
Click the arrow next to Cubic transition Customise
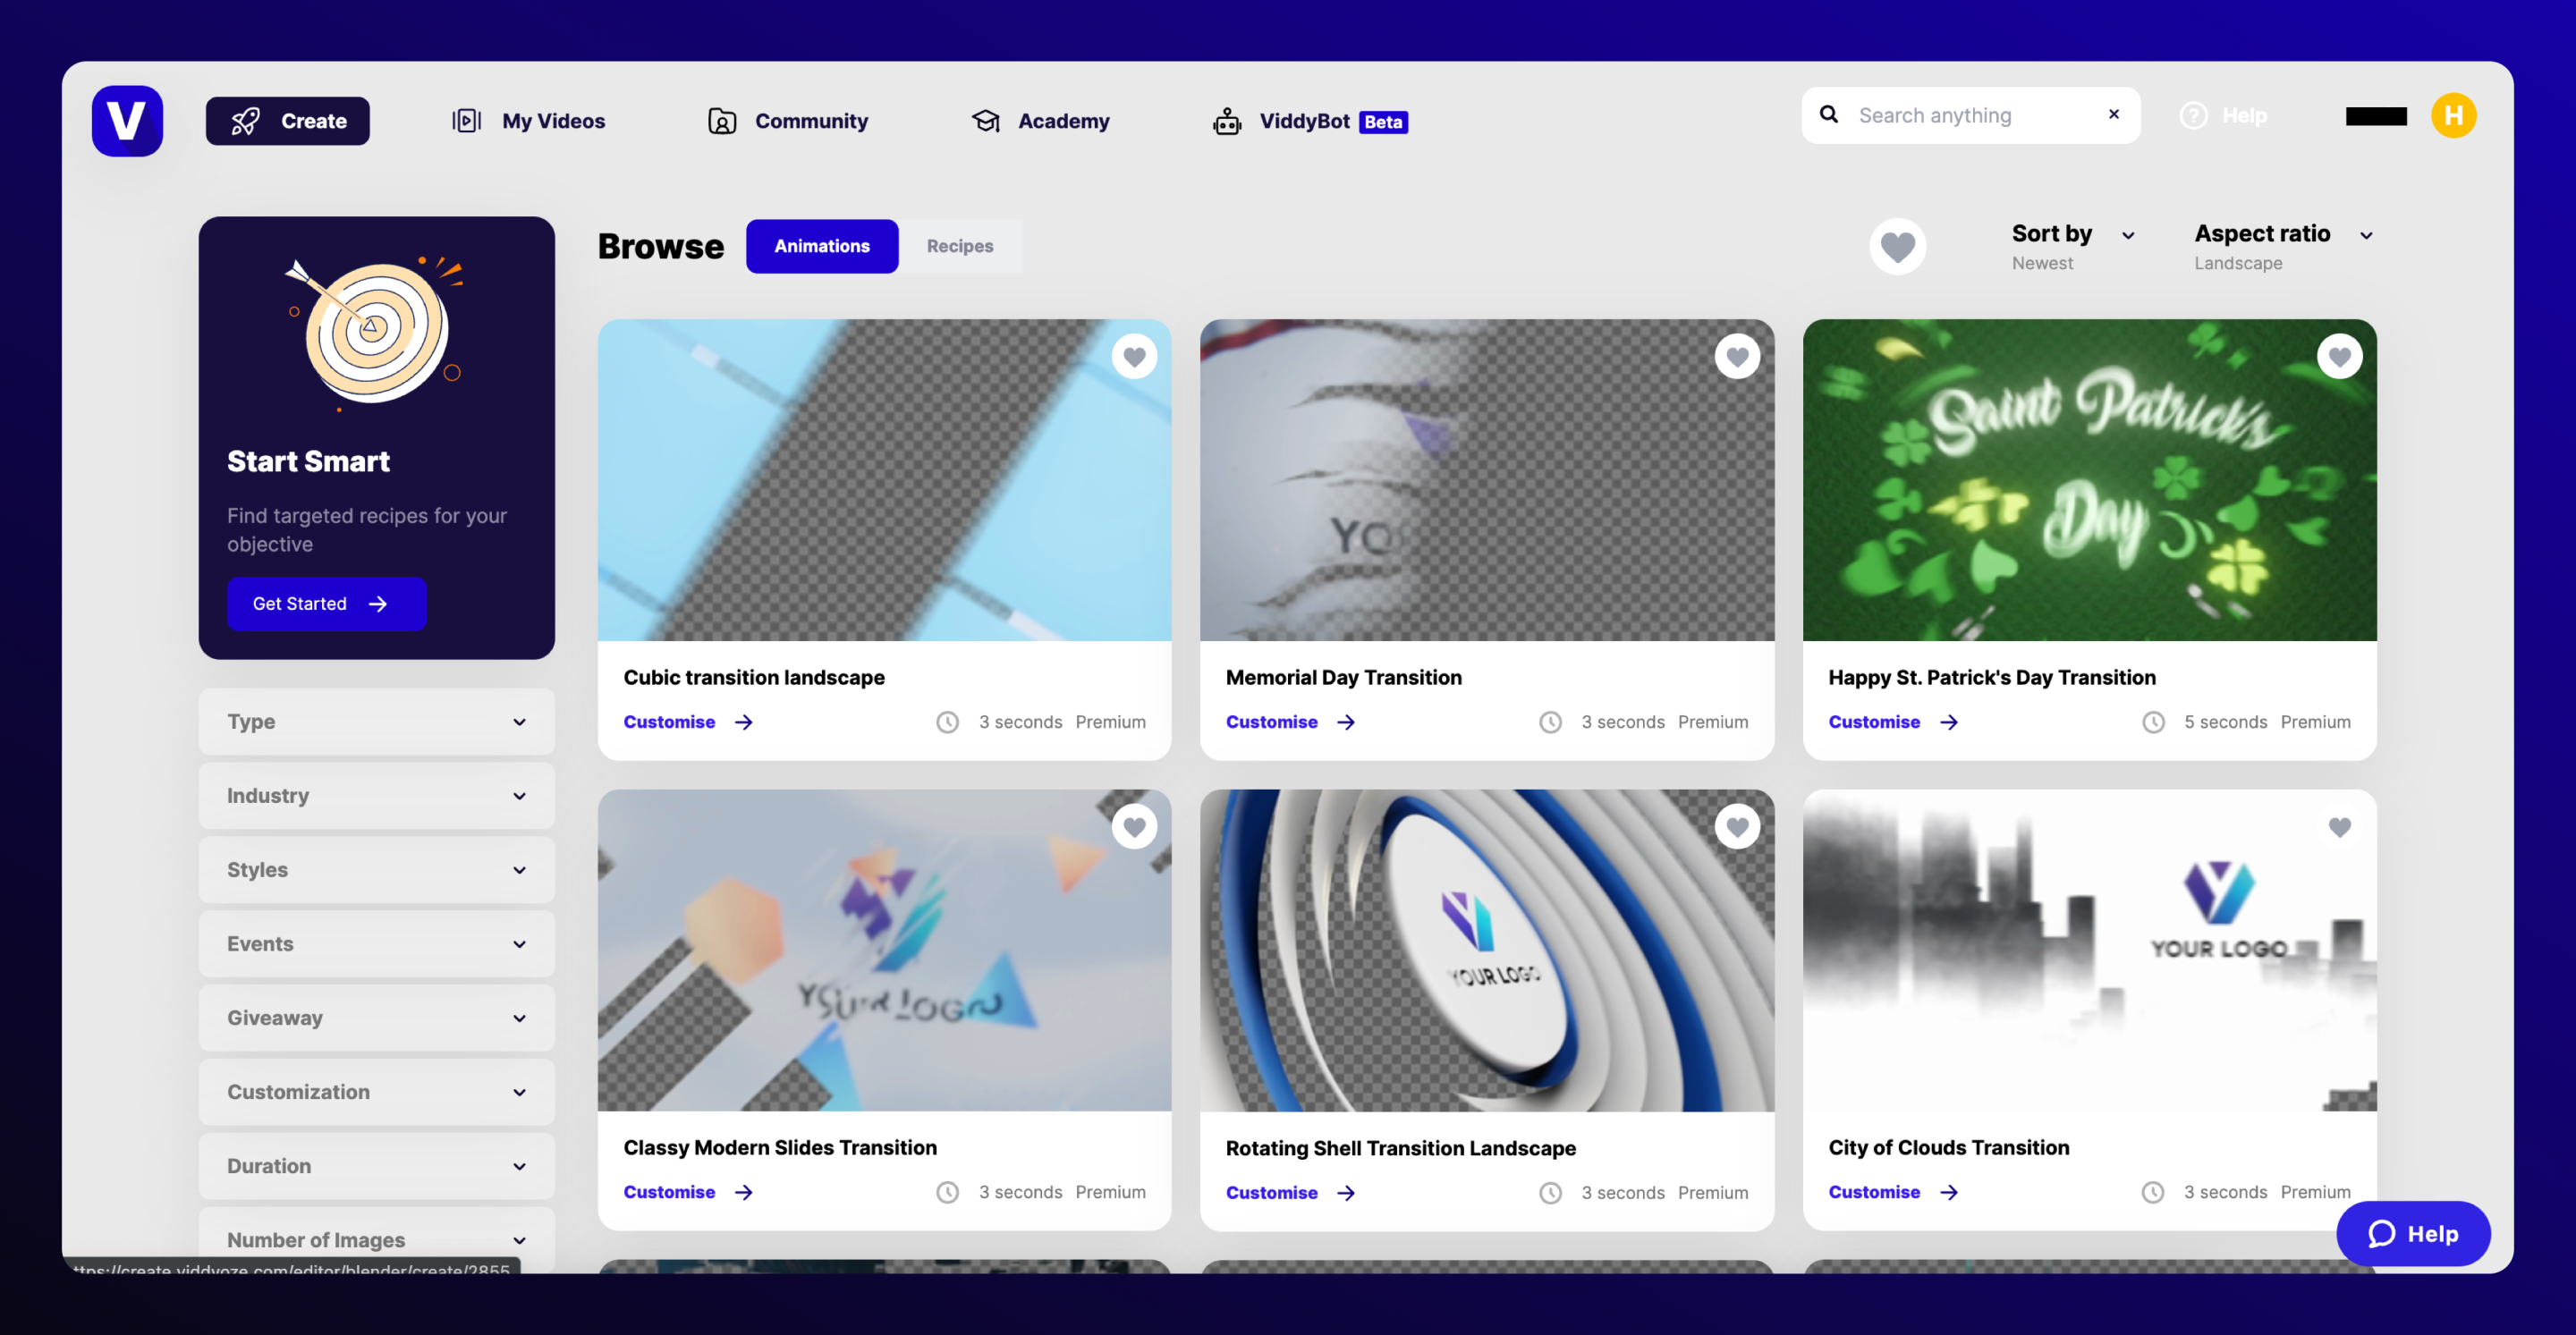(744, 722)
